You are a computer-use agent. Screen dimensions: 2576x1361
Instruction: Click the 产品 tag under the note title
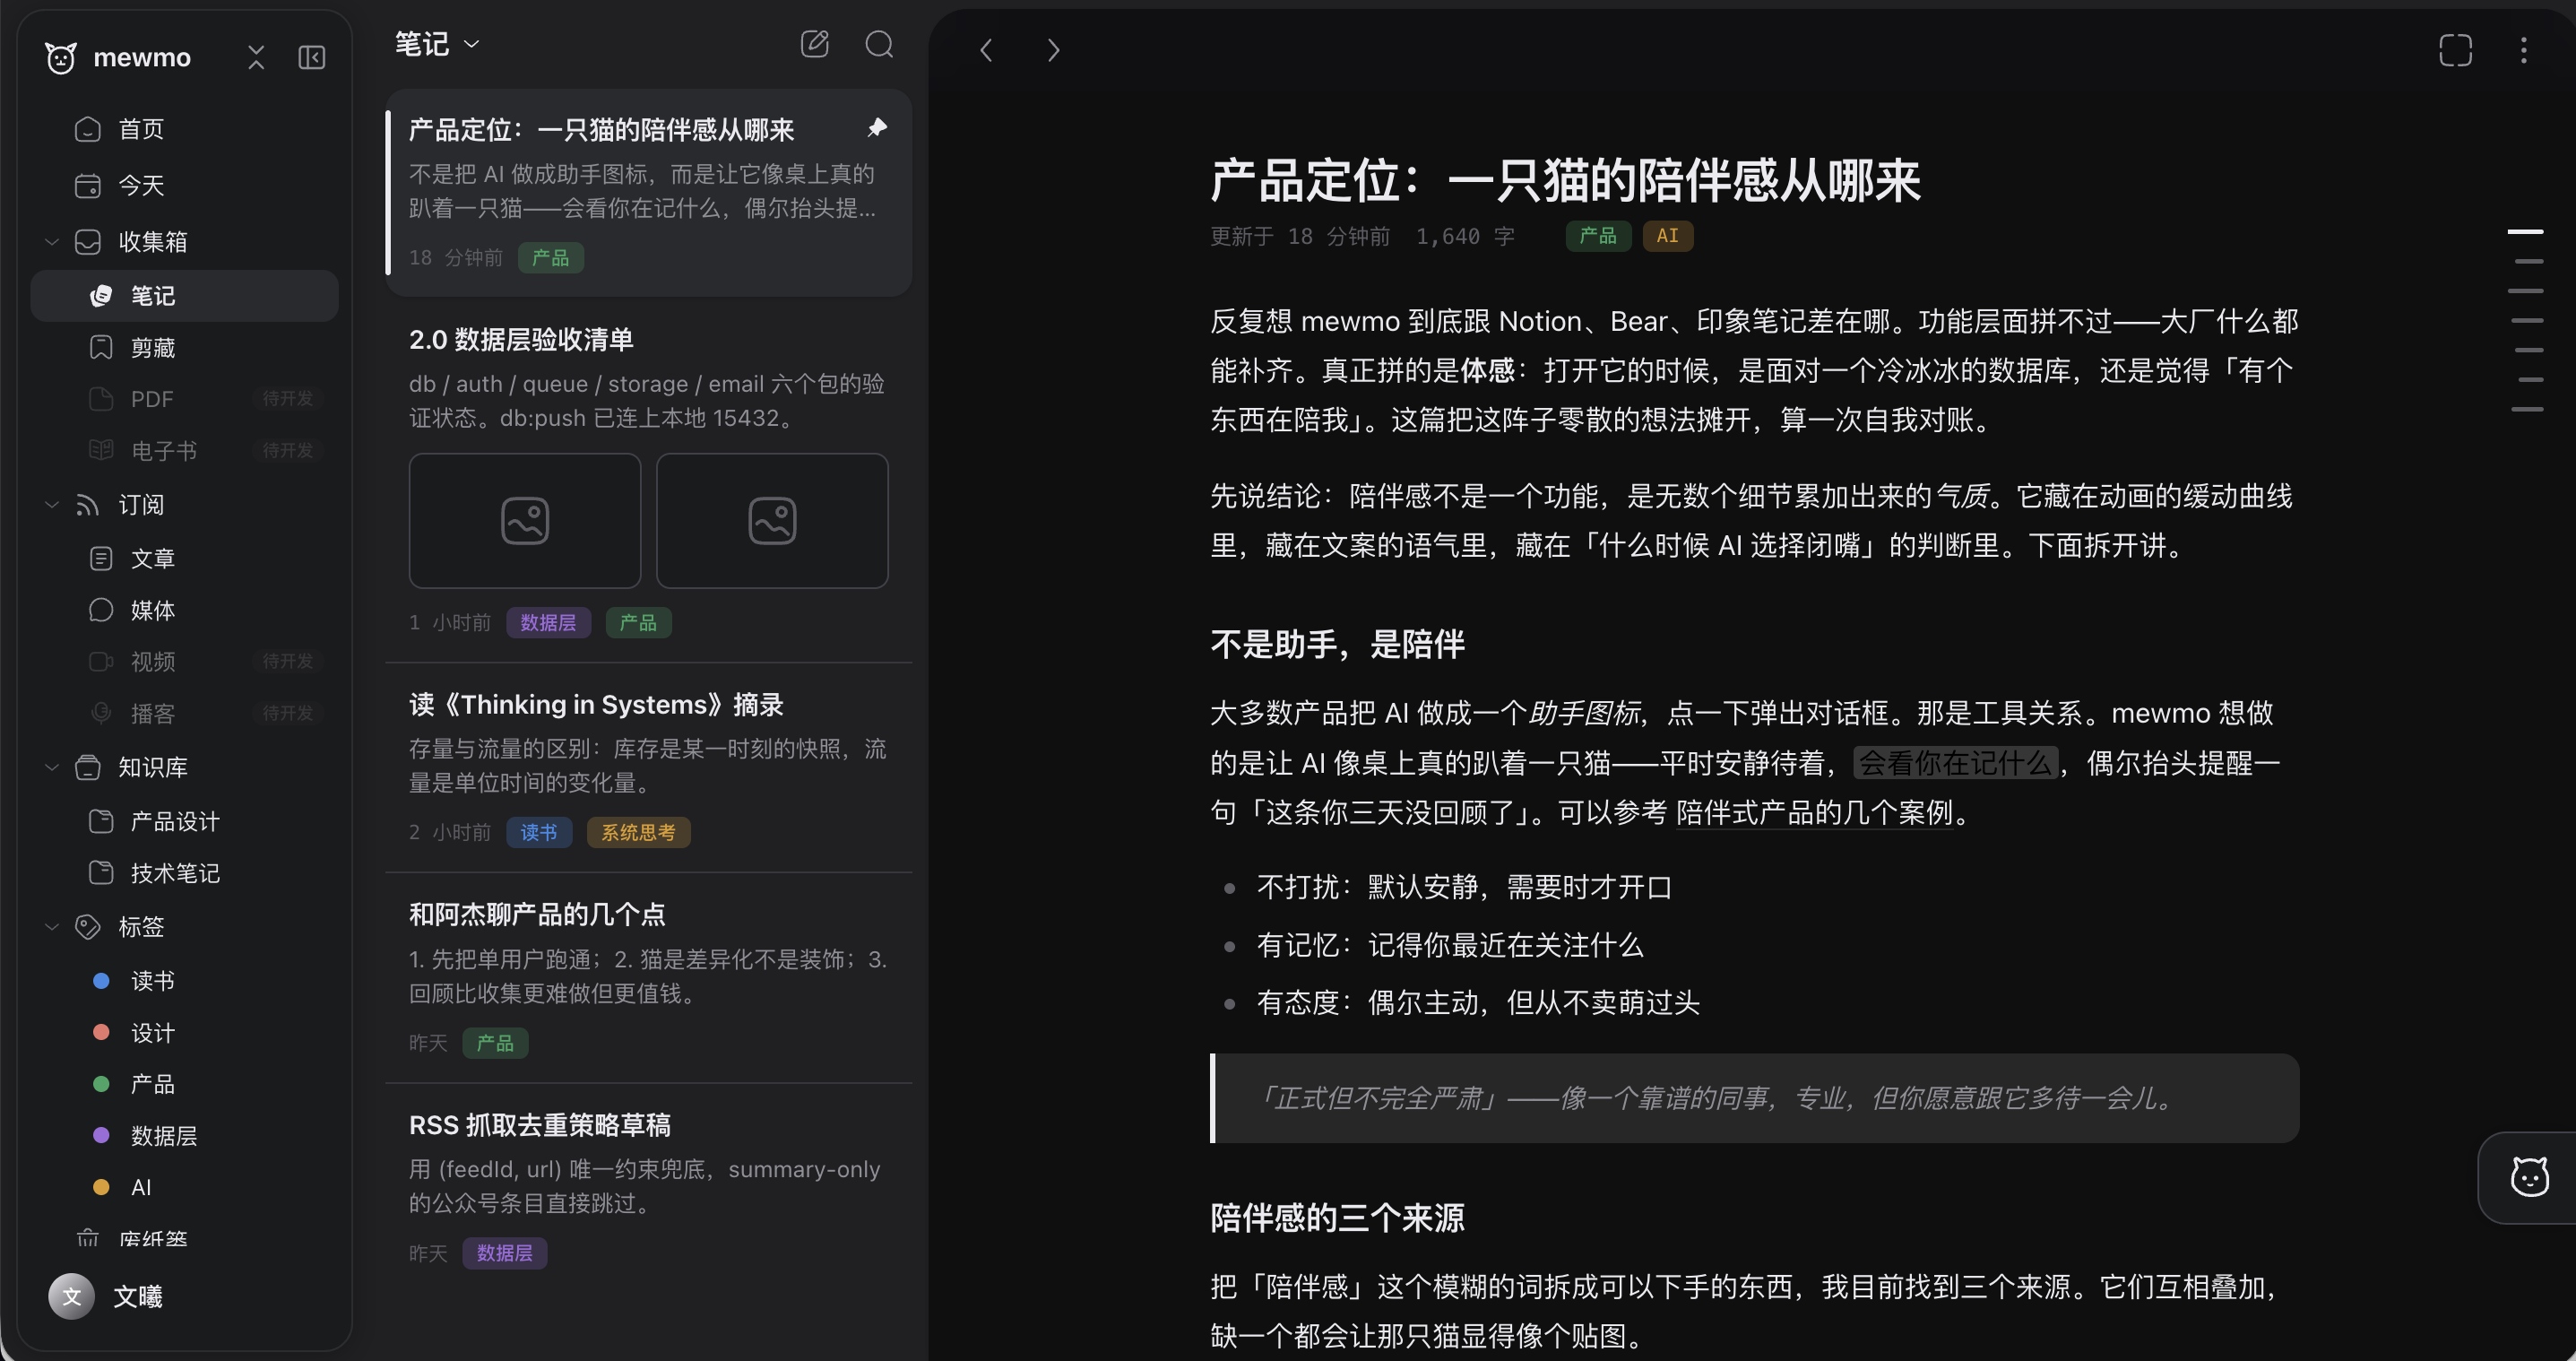[x=1597, y=236]
